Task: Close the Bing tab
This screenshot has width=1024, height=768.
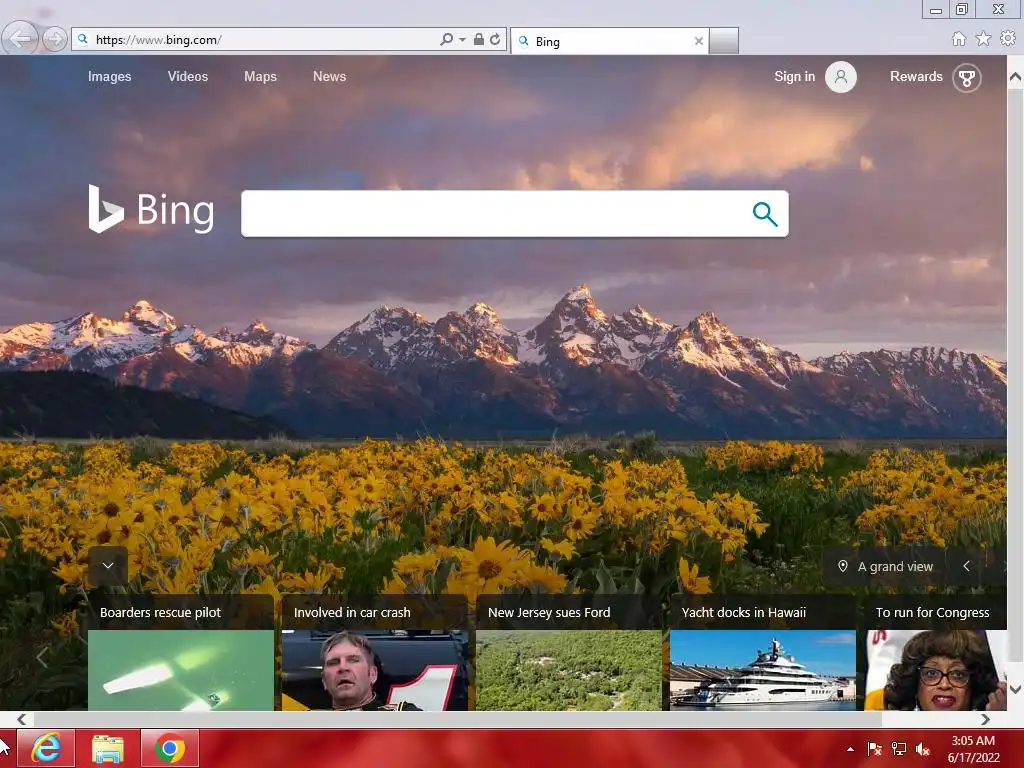Action: 699,41
